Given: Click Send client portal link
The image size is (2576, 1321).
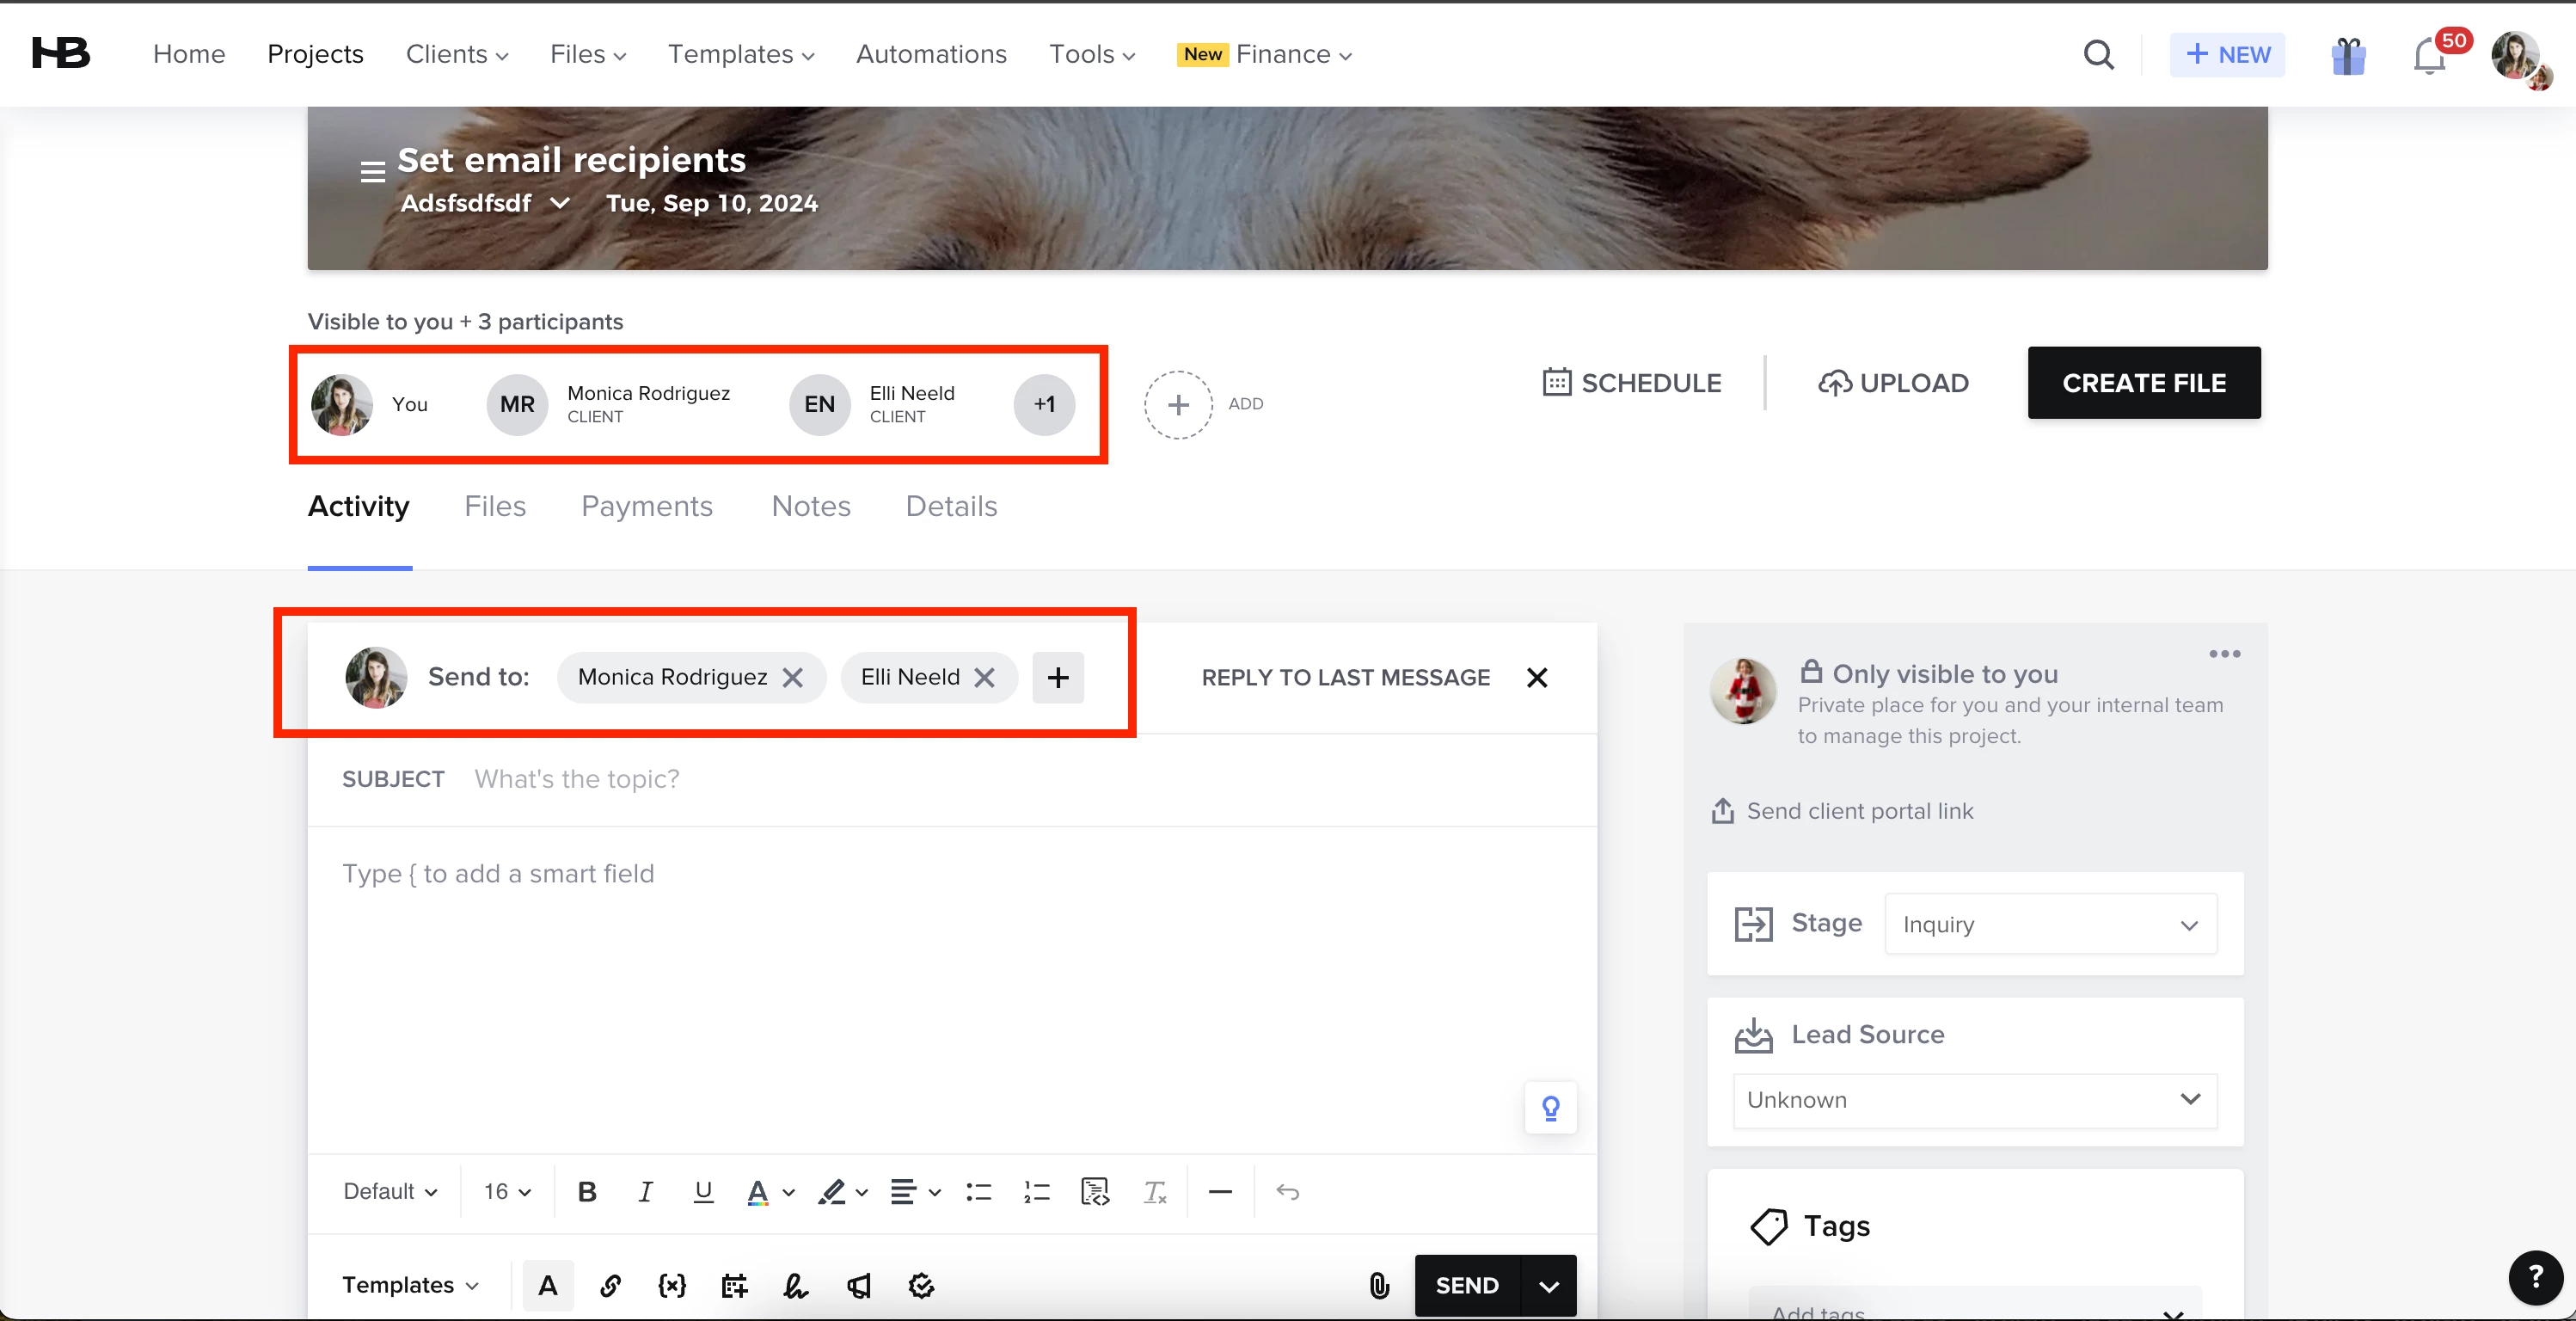Looking at the screenshot, I should coord(1859,811).
